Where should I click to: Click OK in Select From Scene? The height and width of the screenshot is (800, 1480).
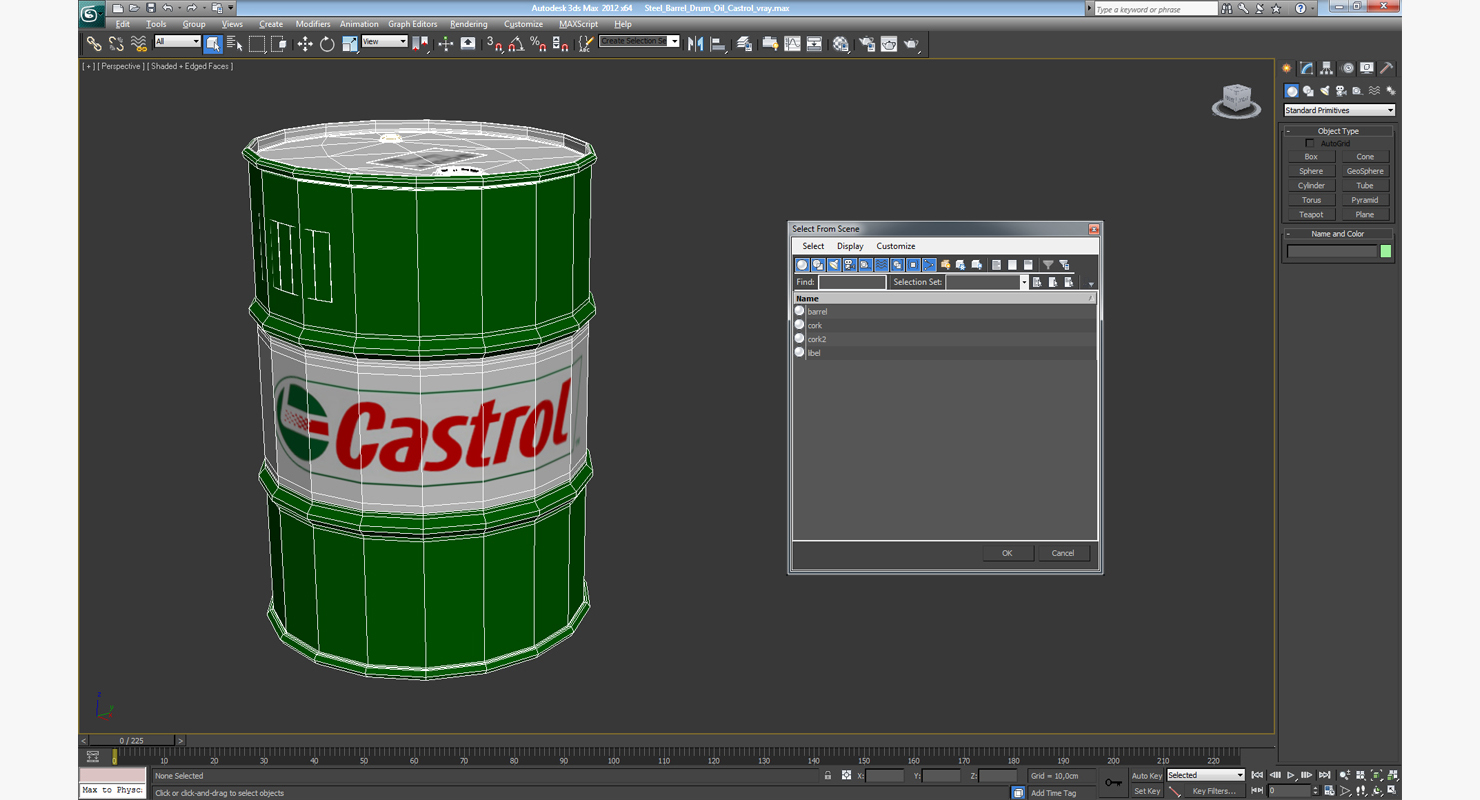click(1007, 553)
